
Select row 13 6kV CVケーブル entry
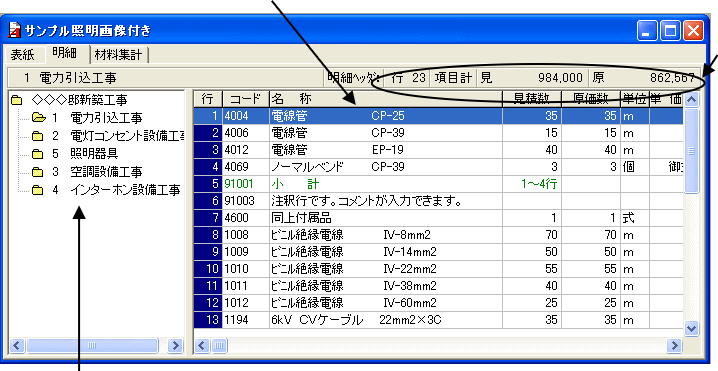(x=438, y=320)
